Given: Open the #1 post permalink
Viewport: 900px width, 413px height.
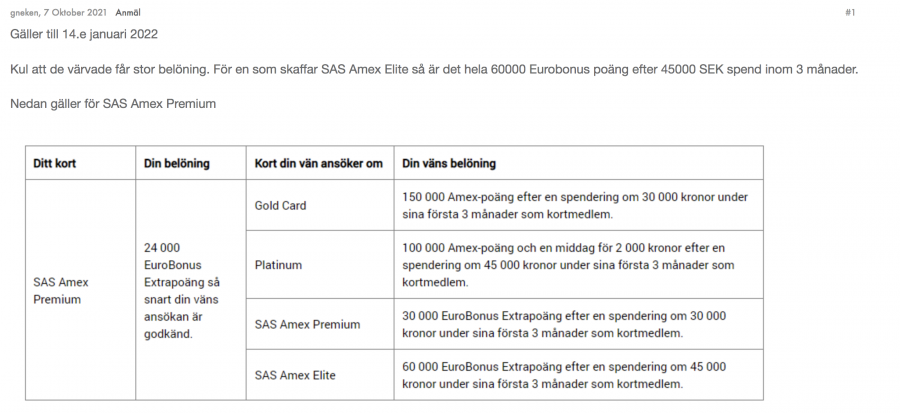Looking at the screenshot, I should [x=850, y=13].
